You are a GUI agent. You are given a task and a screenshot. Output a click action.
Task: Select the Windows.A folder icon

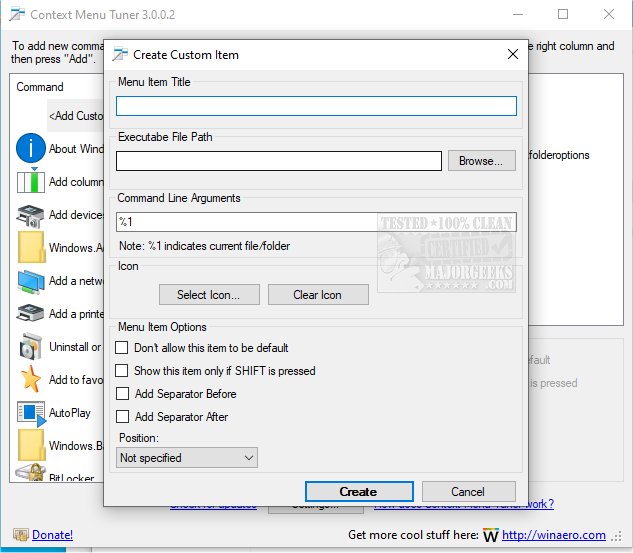[x=31, y=247]
